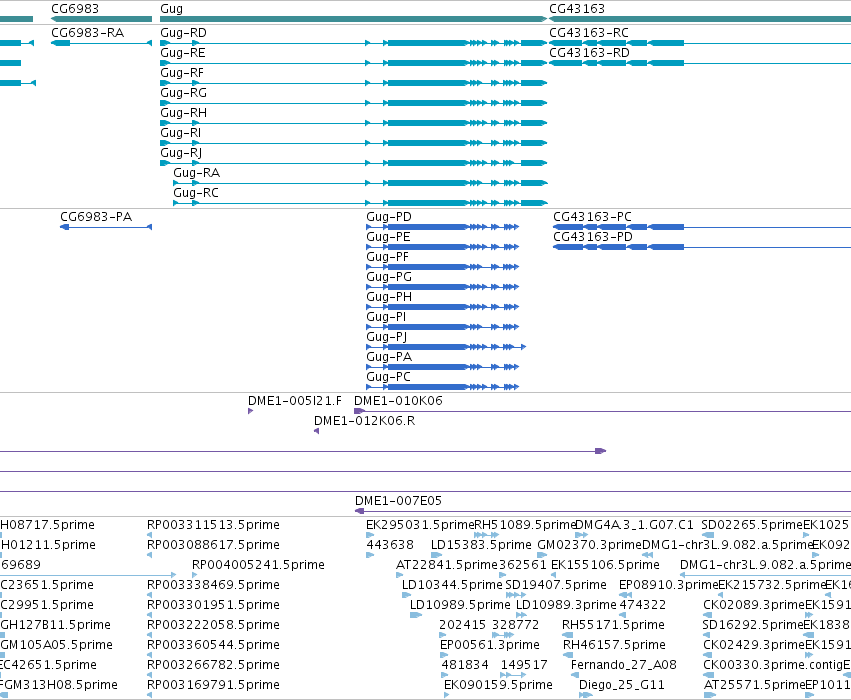The width and height of the screenshot is (851, 700).
Task: Select transcript Gug-RI
Action: pyautogui.click(x=181, y=133)
